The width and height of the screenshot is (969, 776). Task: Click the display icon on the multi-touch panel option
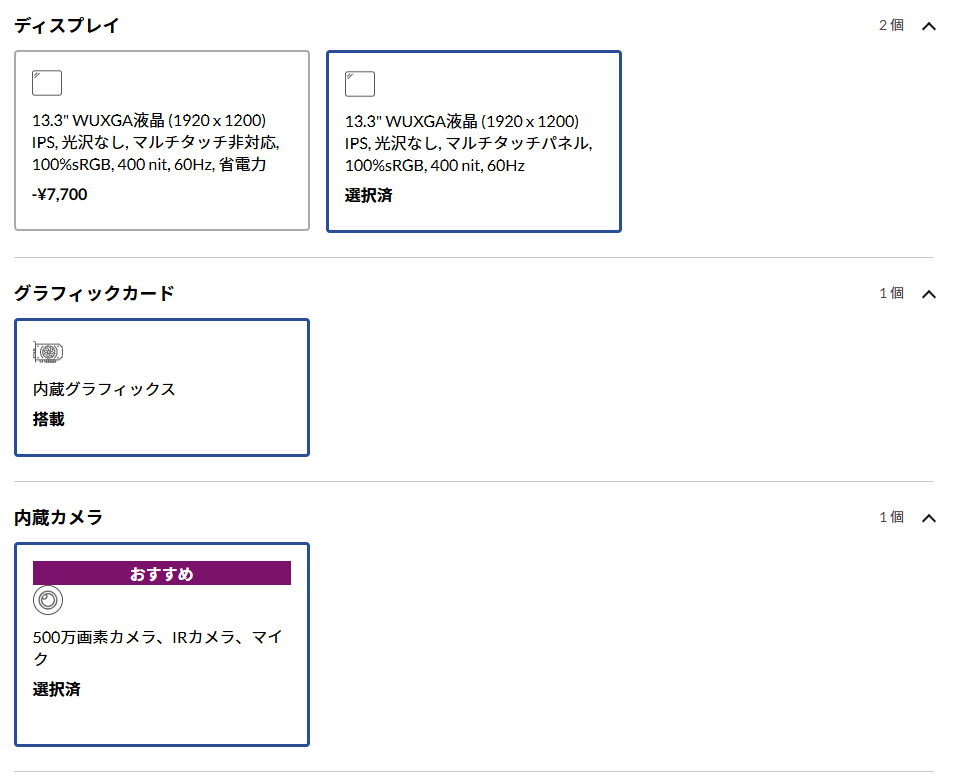point(360,84)
